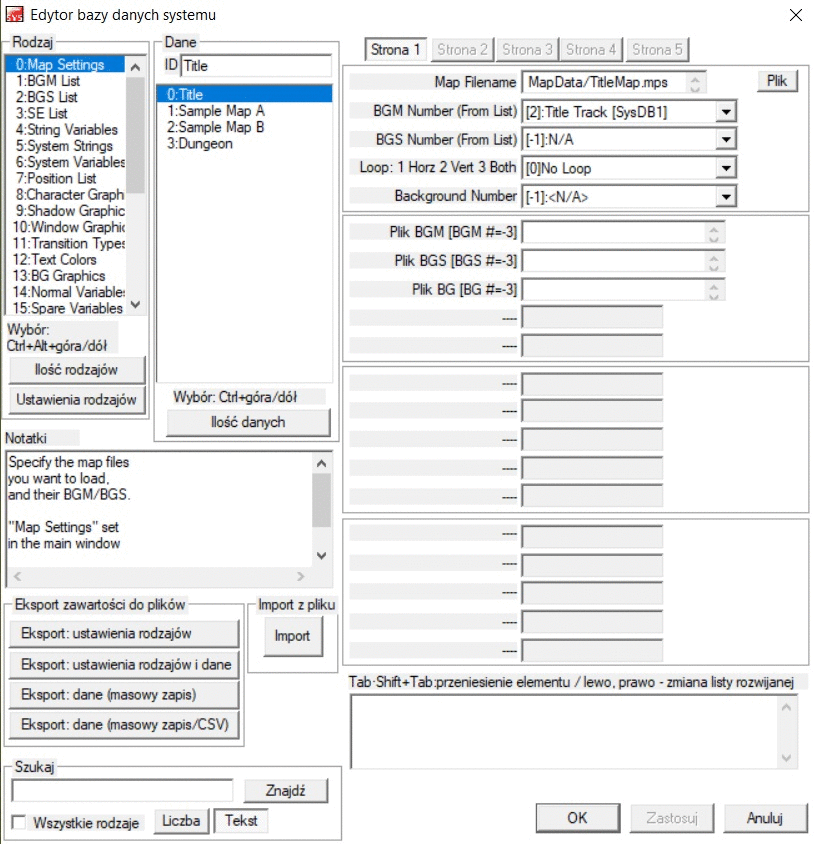
Task: Enable the Wszystkie rodzaje checkbox
Action: (x=19, y=822)
